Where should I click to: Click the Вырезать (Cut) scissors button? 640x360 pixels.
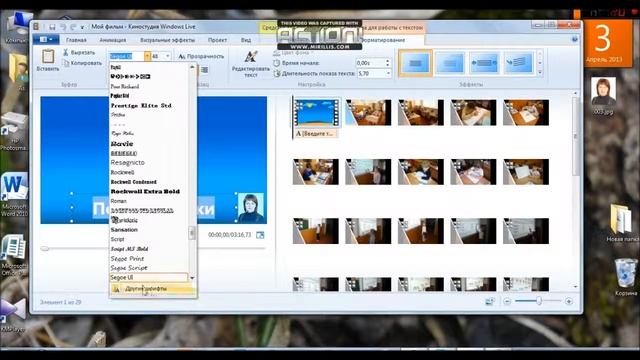(79, 53)
